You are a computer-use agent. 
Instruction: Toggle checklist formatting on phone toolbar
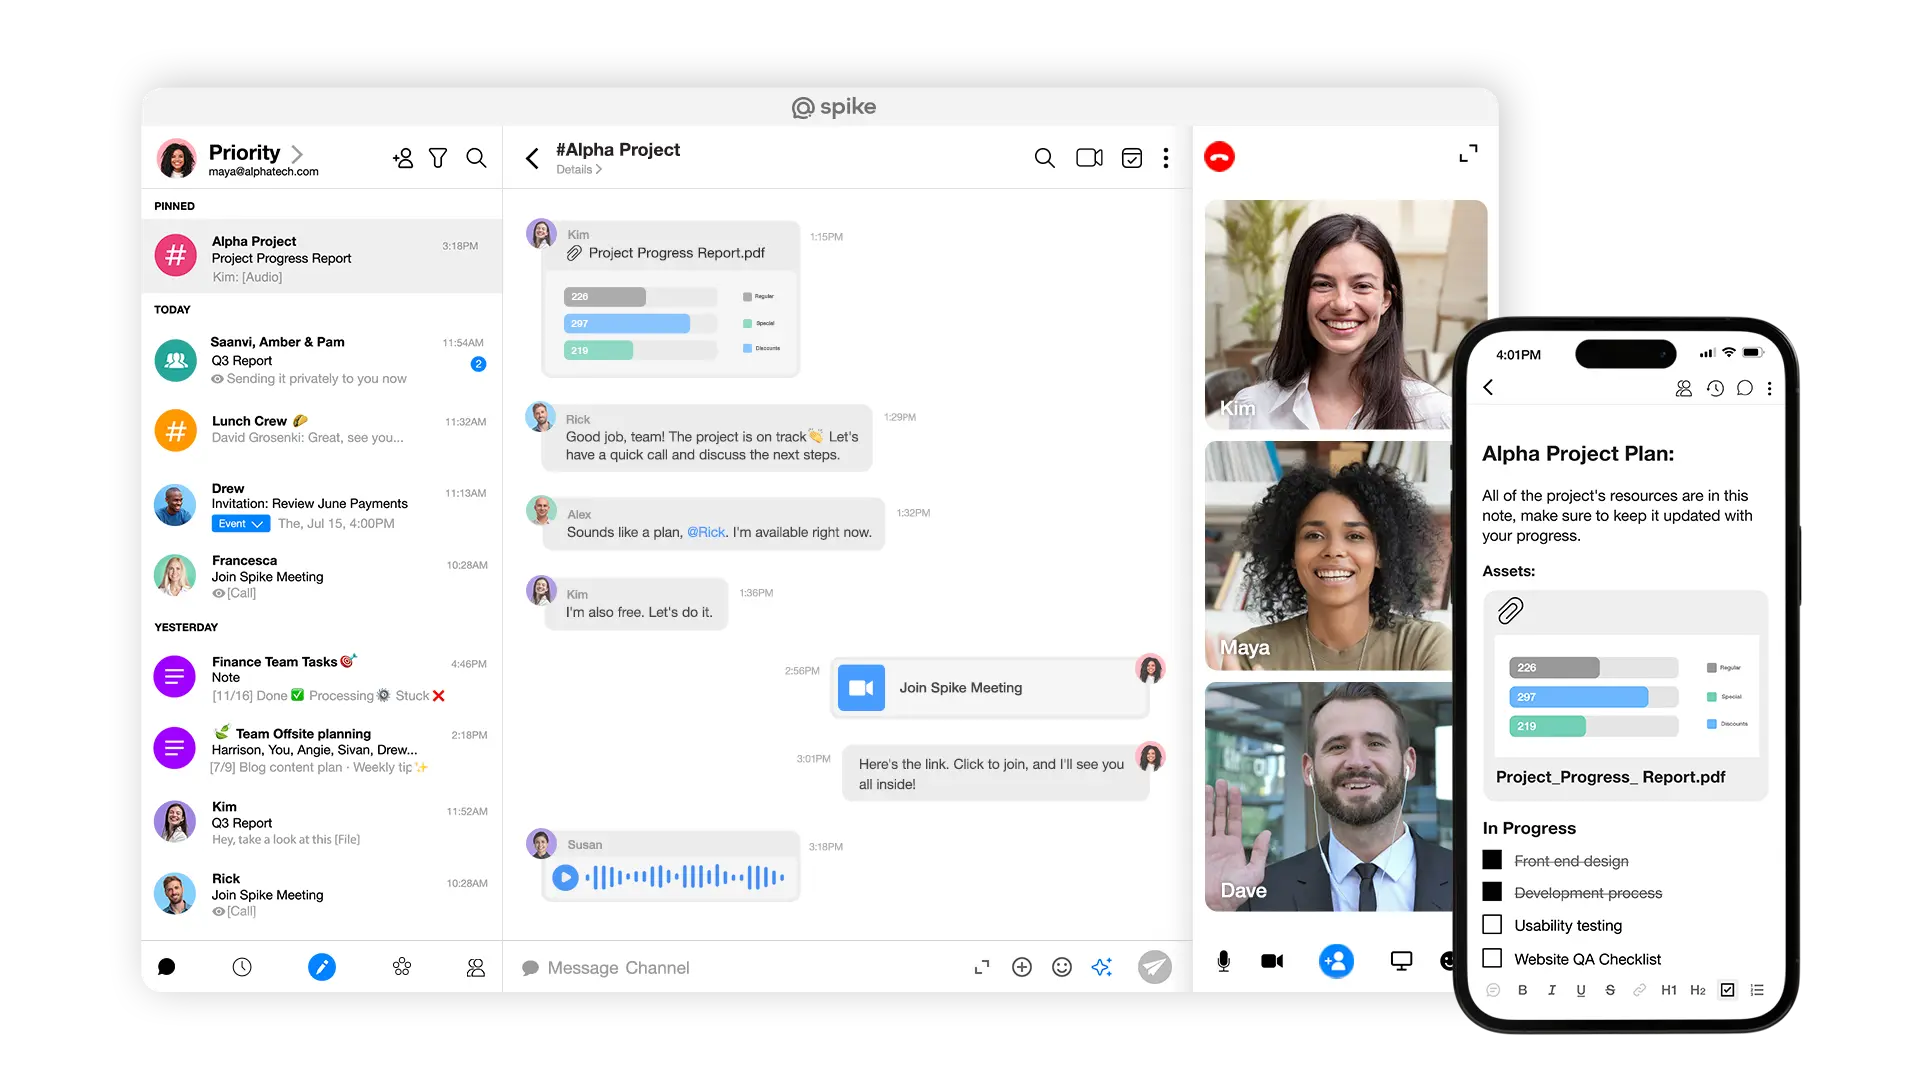pos(1728,990)
